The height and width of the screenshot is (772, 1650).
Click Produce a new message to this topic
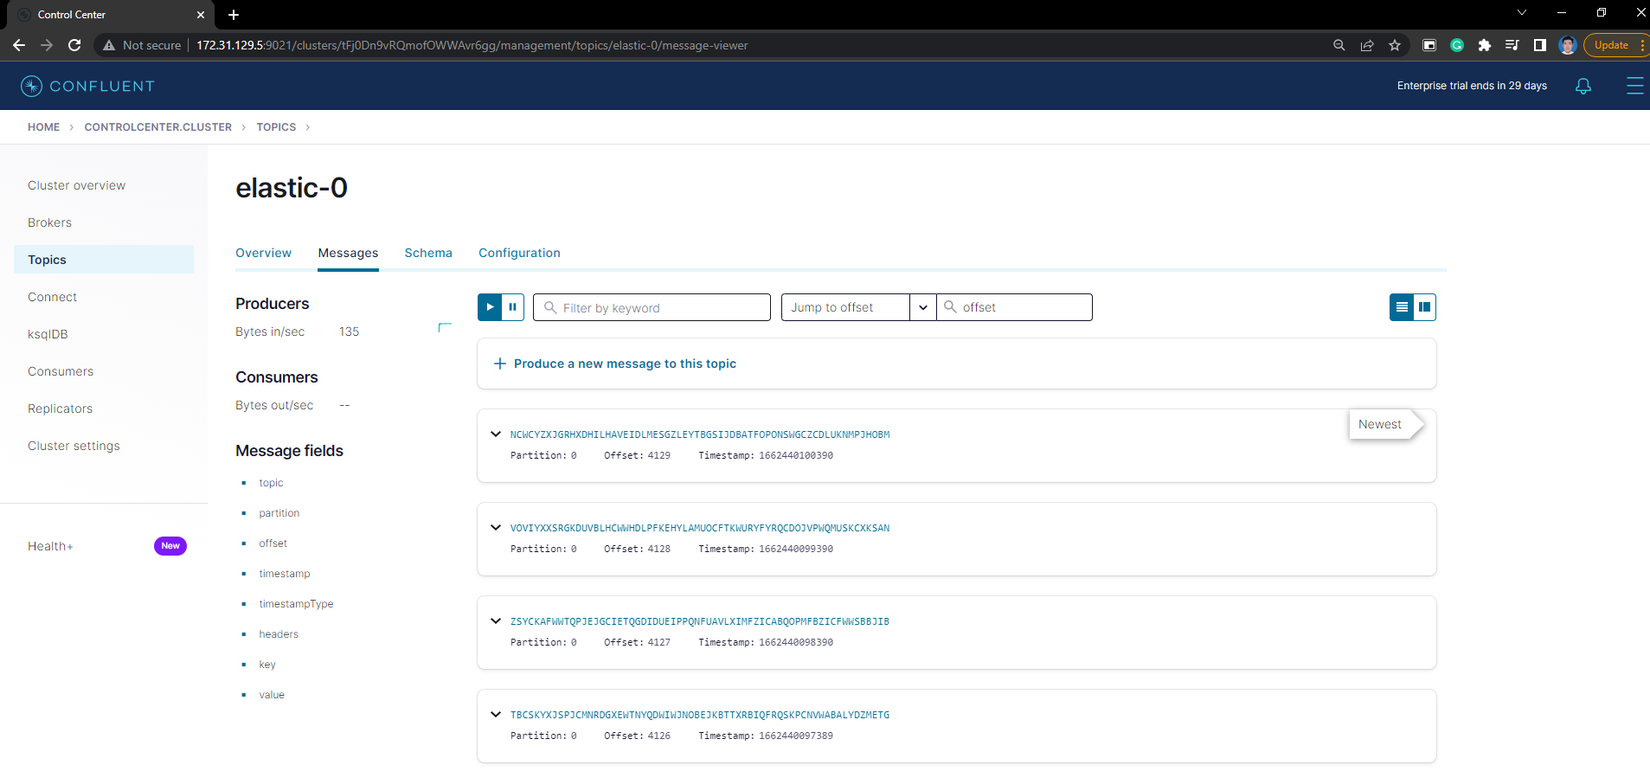click(625, 364)
